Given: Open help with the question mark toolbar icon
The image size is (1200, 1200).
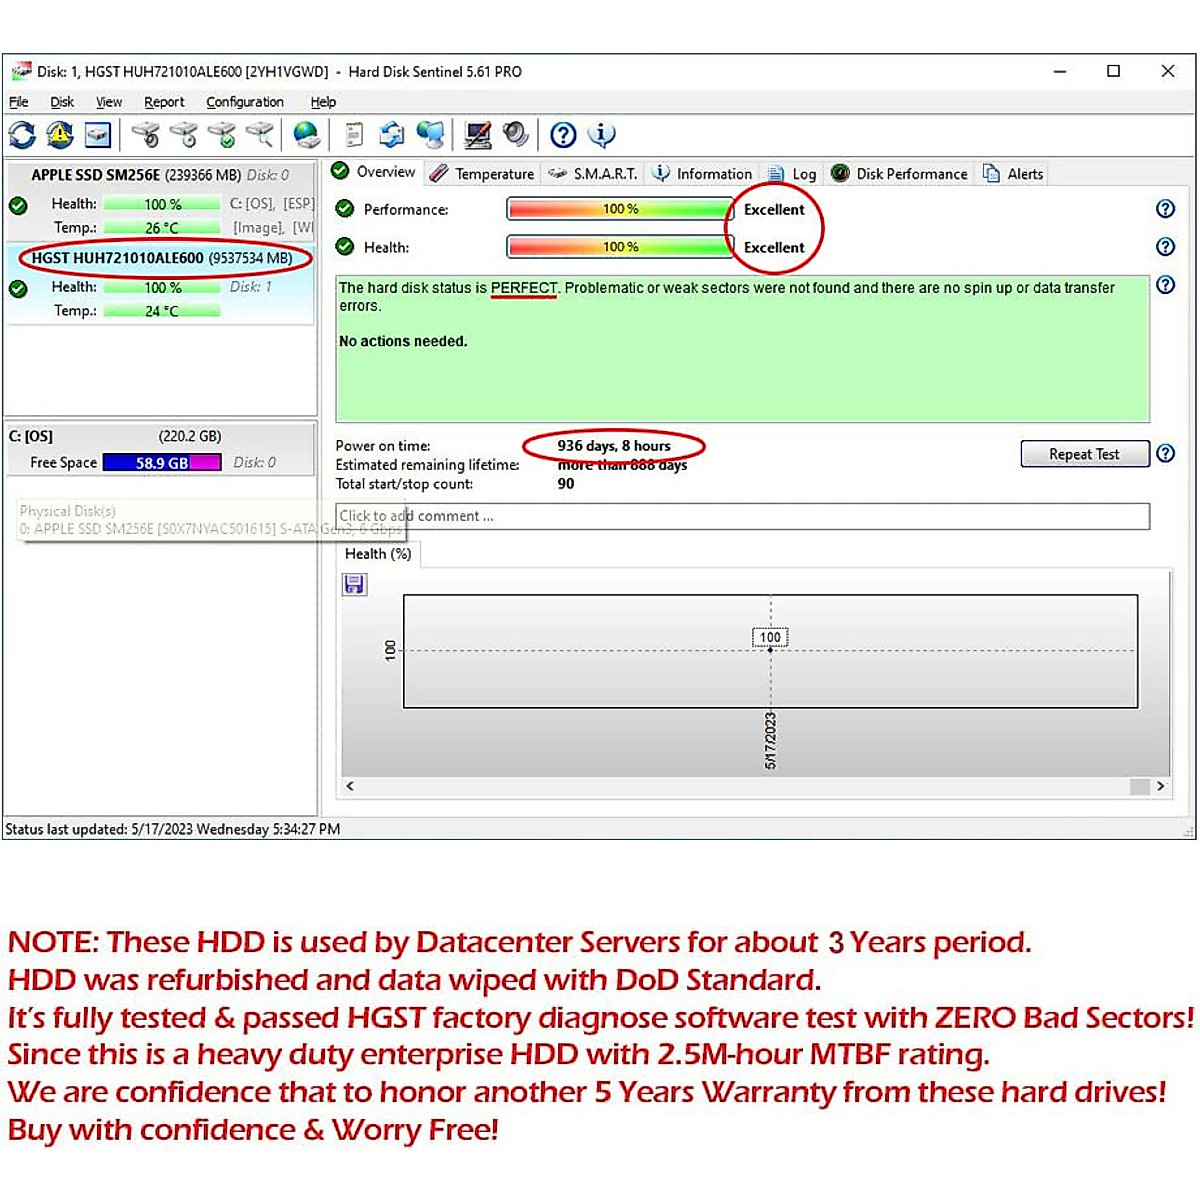Looking at the screenshot, I should 563,135.
